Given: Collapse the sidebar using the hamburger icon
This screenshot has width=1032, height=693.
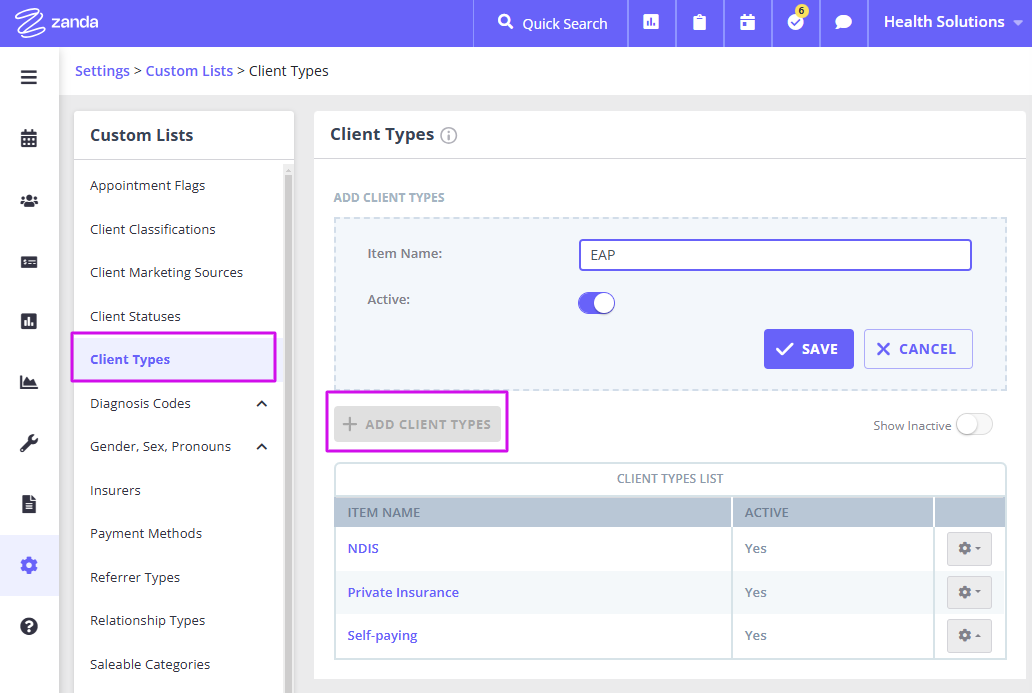Looking at the screenshot, I should point(29,77).
